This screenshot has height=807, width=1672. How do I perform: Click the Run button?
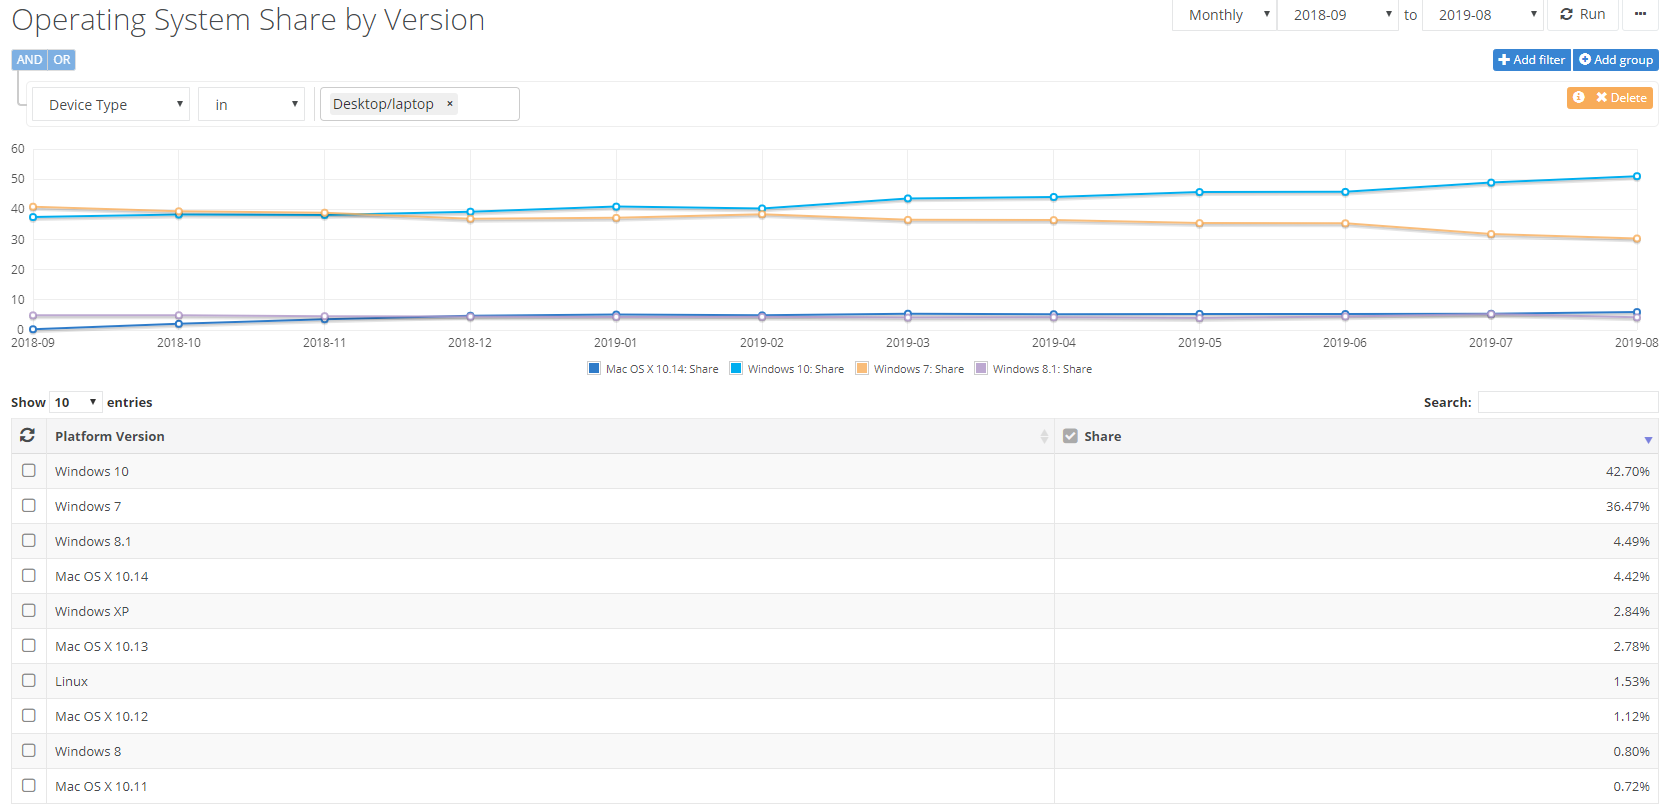[x=1583, y=14]
